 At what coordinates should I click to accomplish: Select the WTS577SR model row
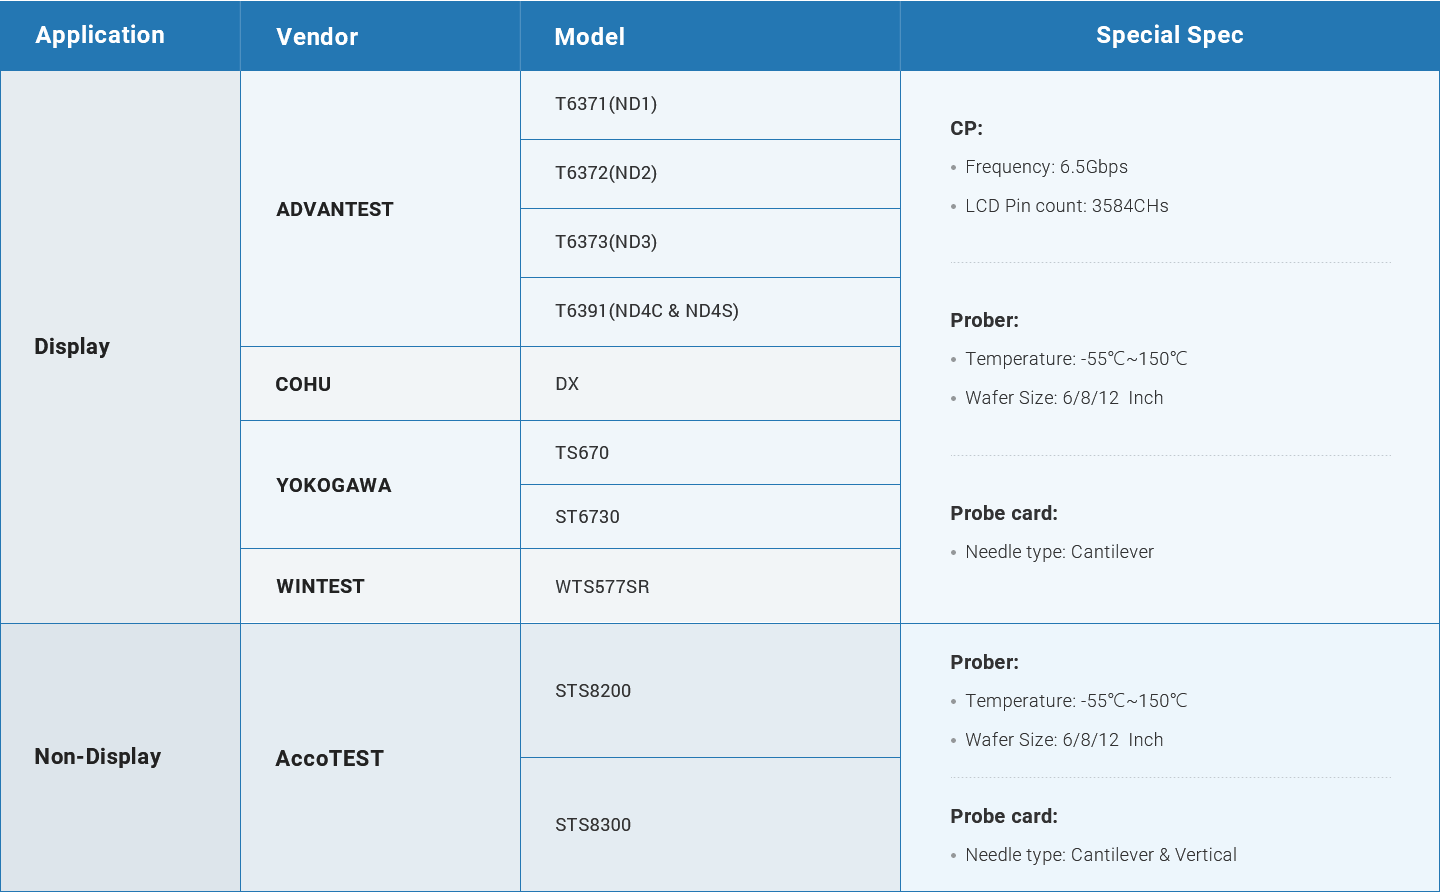pos(602,587)
